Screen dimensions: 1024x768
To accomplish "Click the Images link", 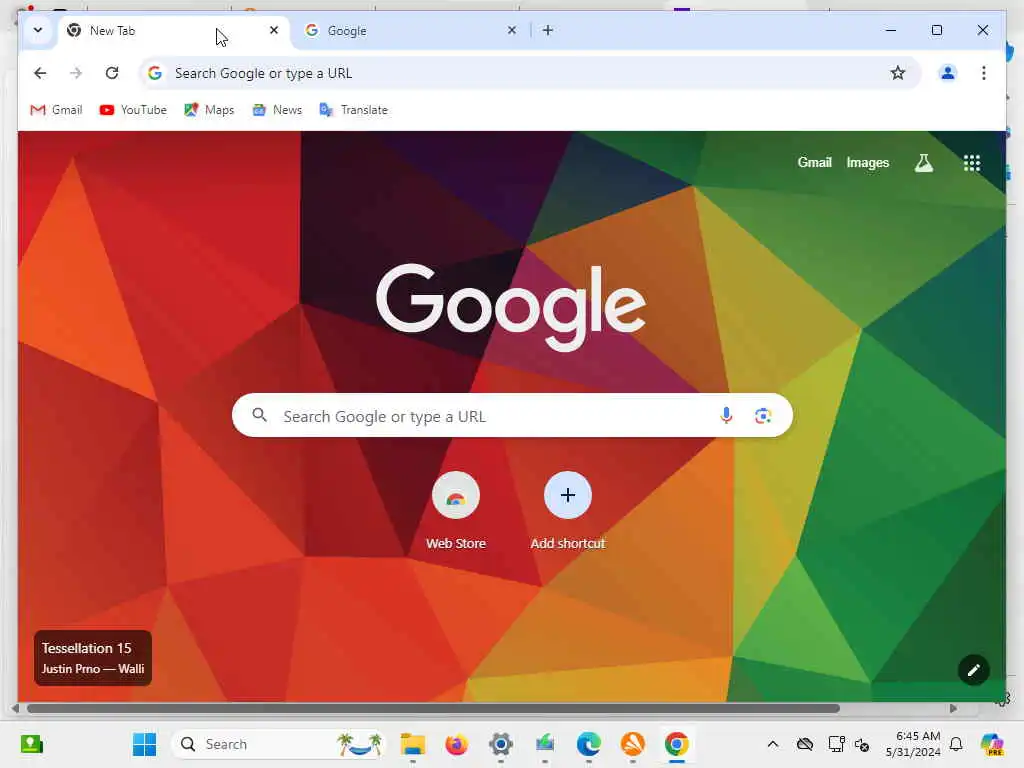I will pos(867,163).
